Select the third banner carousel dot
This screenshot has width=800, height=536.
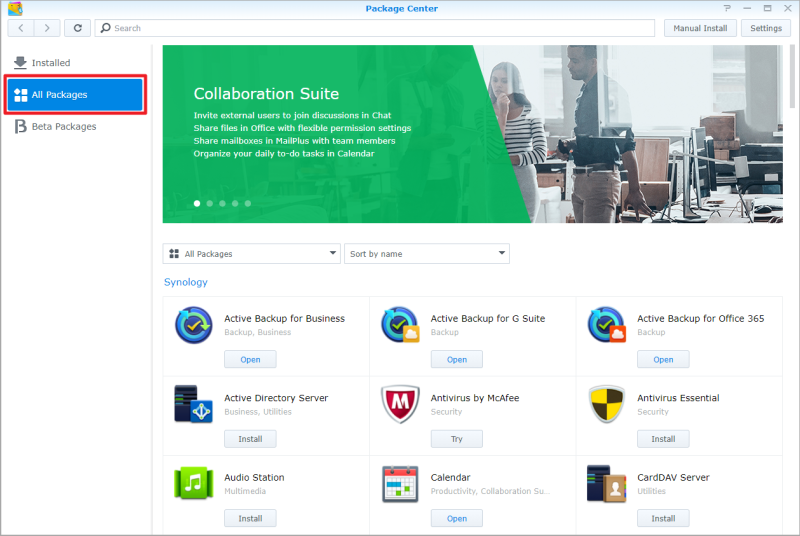[x=222, y=203]
